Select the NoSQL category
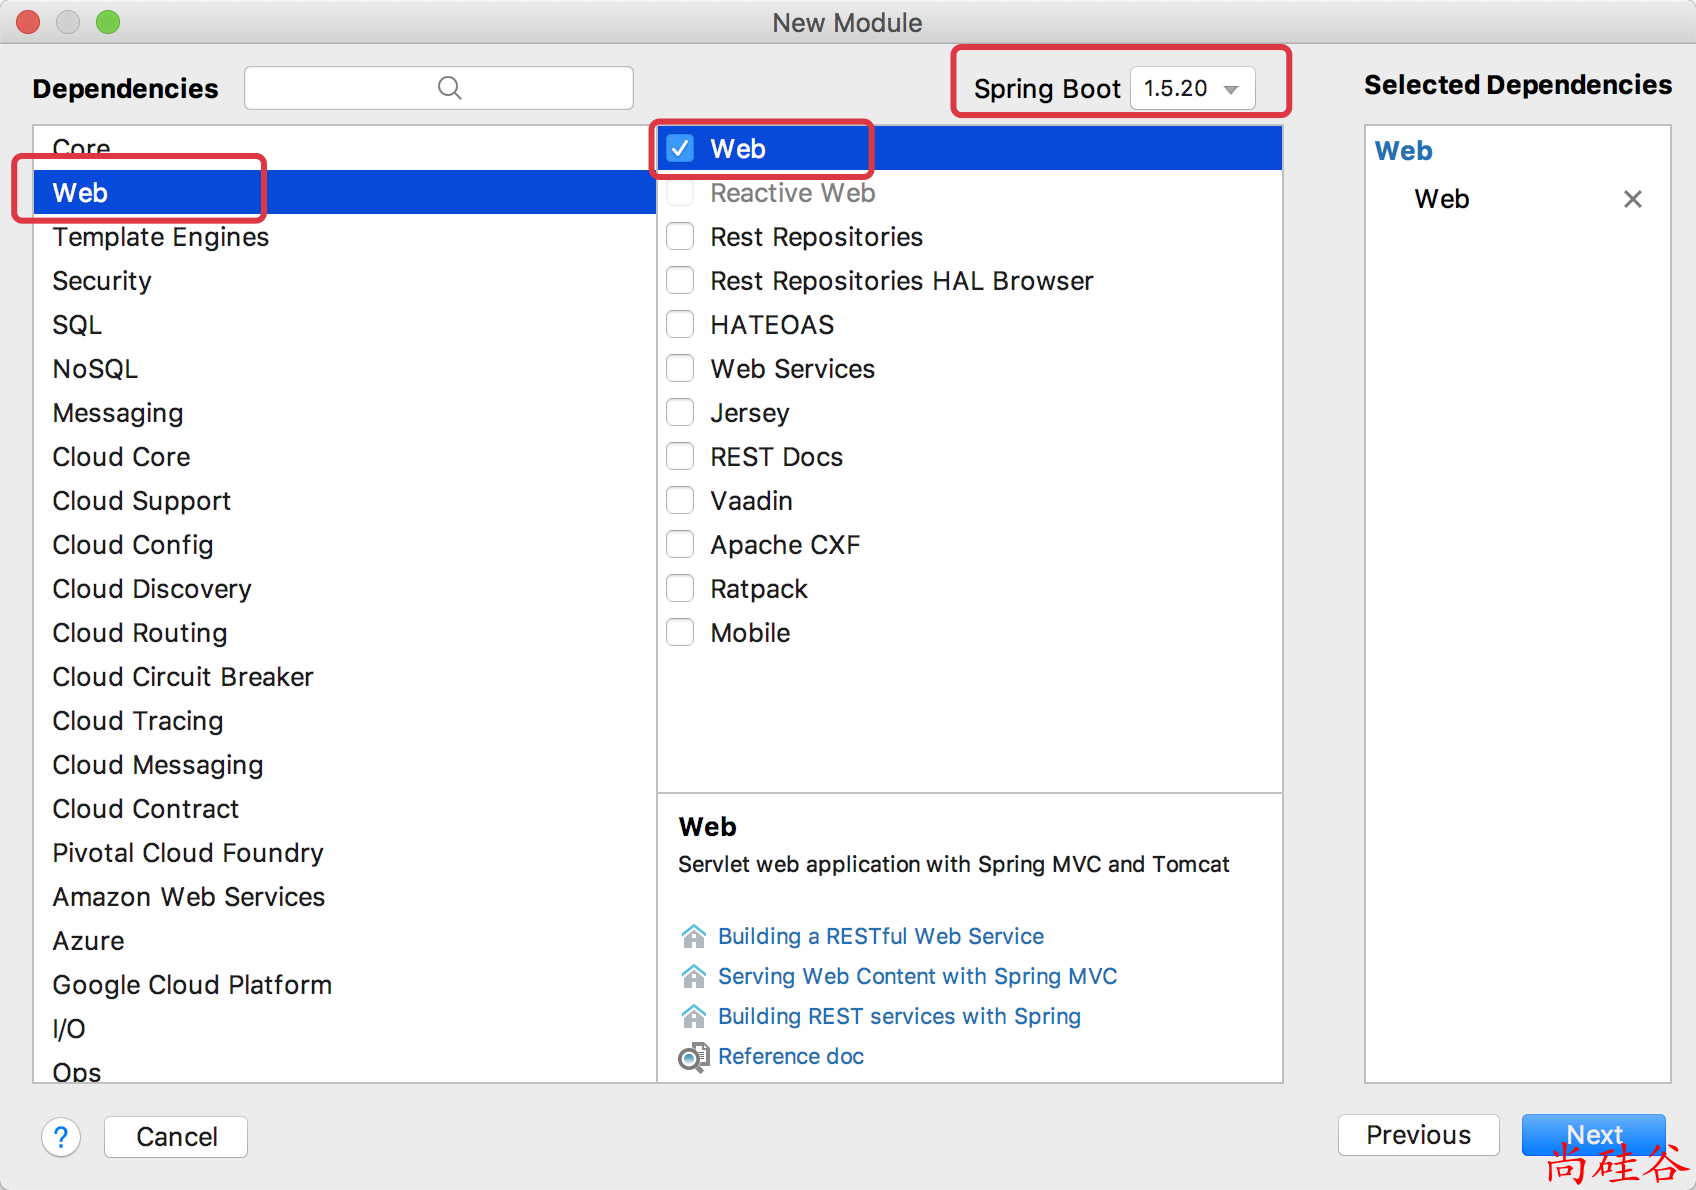The image size is (1696, 1190). (344, 369)
